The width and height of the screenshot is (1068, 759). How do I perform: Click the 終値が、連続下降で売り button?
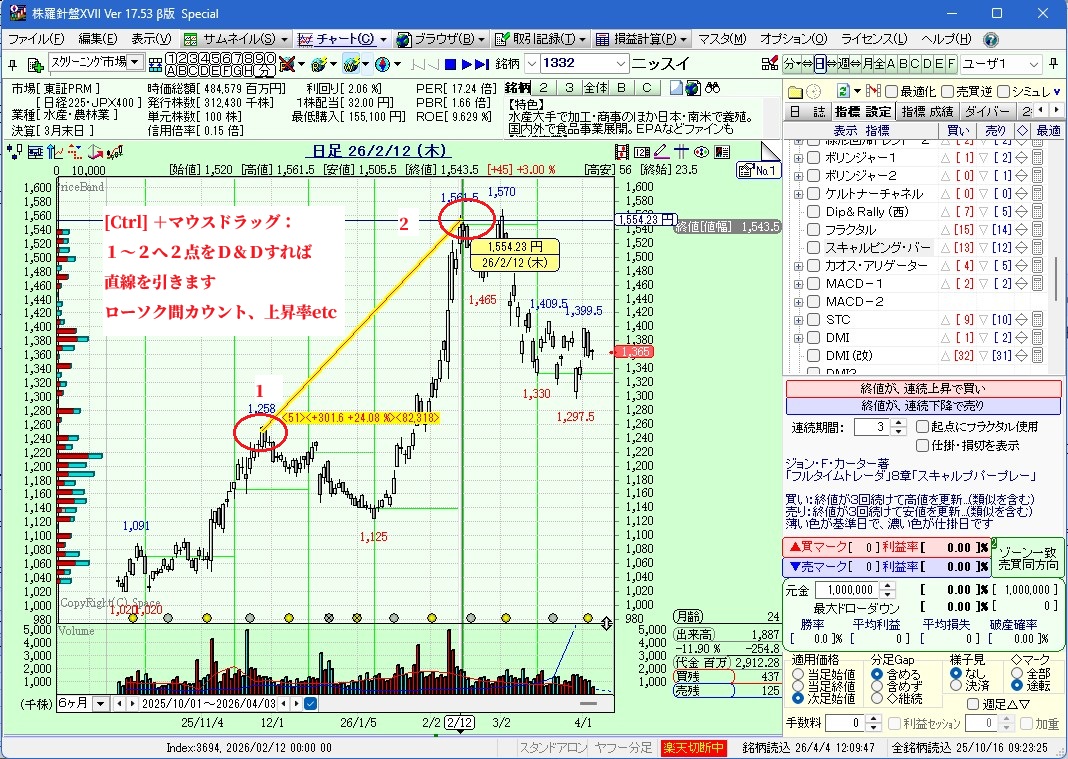click(923, 406)
